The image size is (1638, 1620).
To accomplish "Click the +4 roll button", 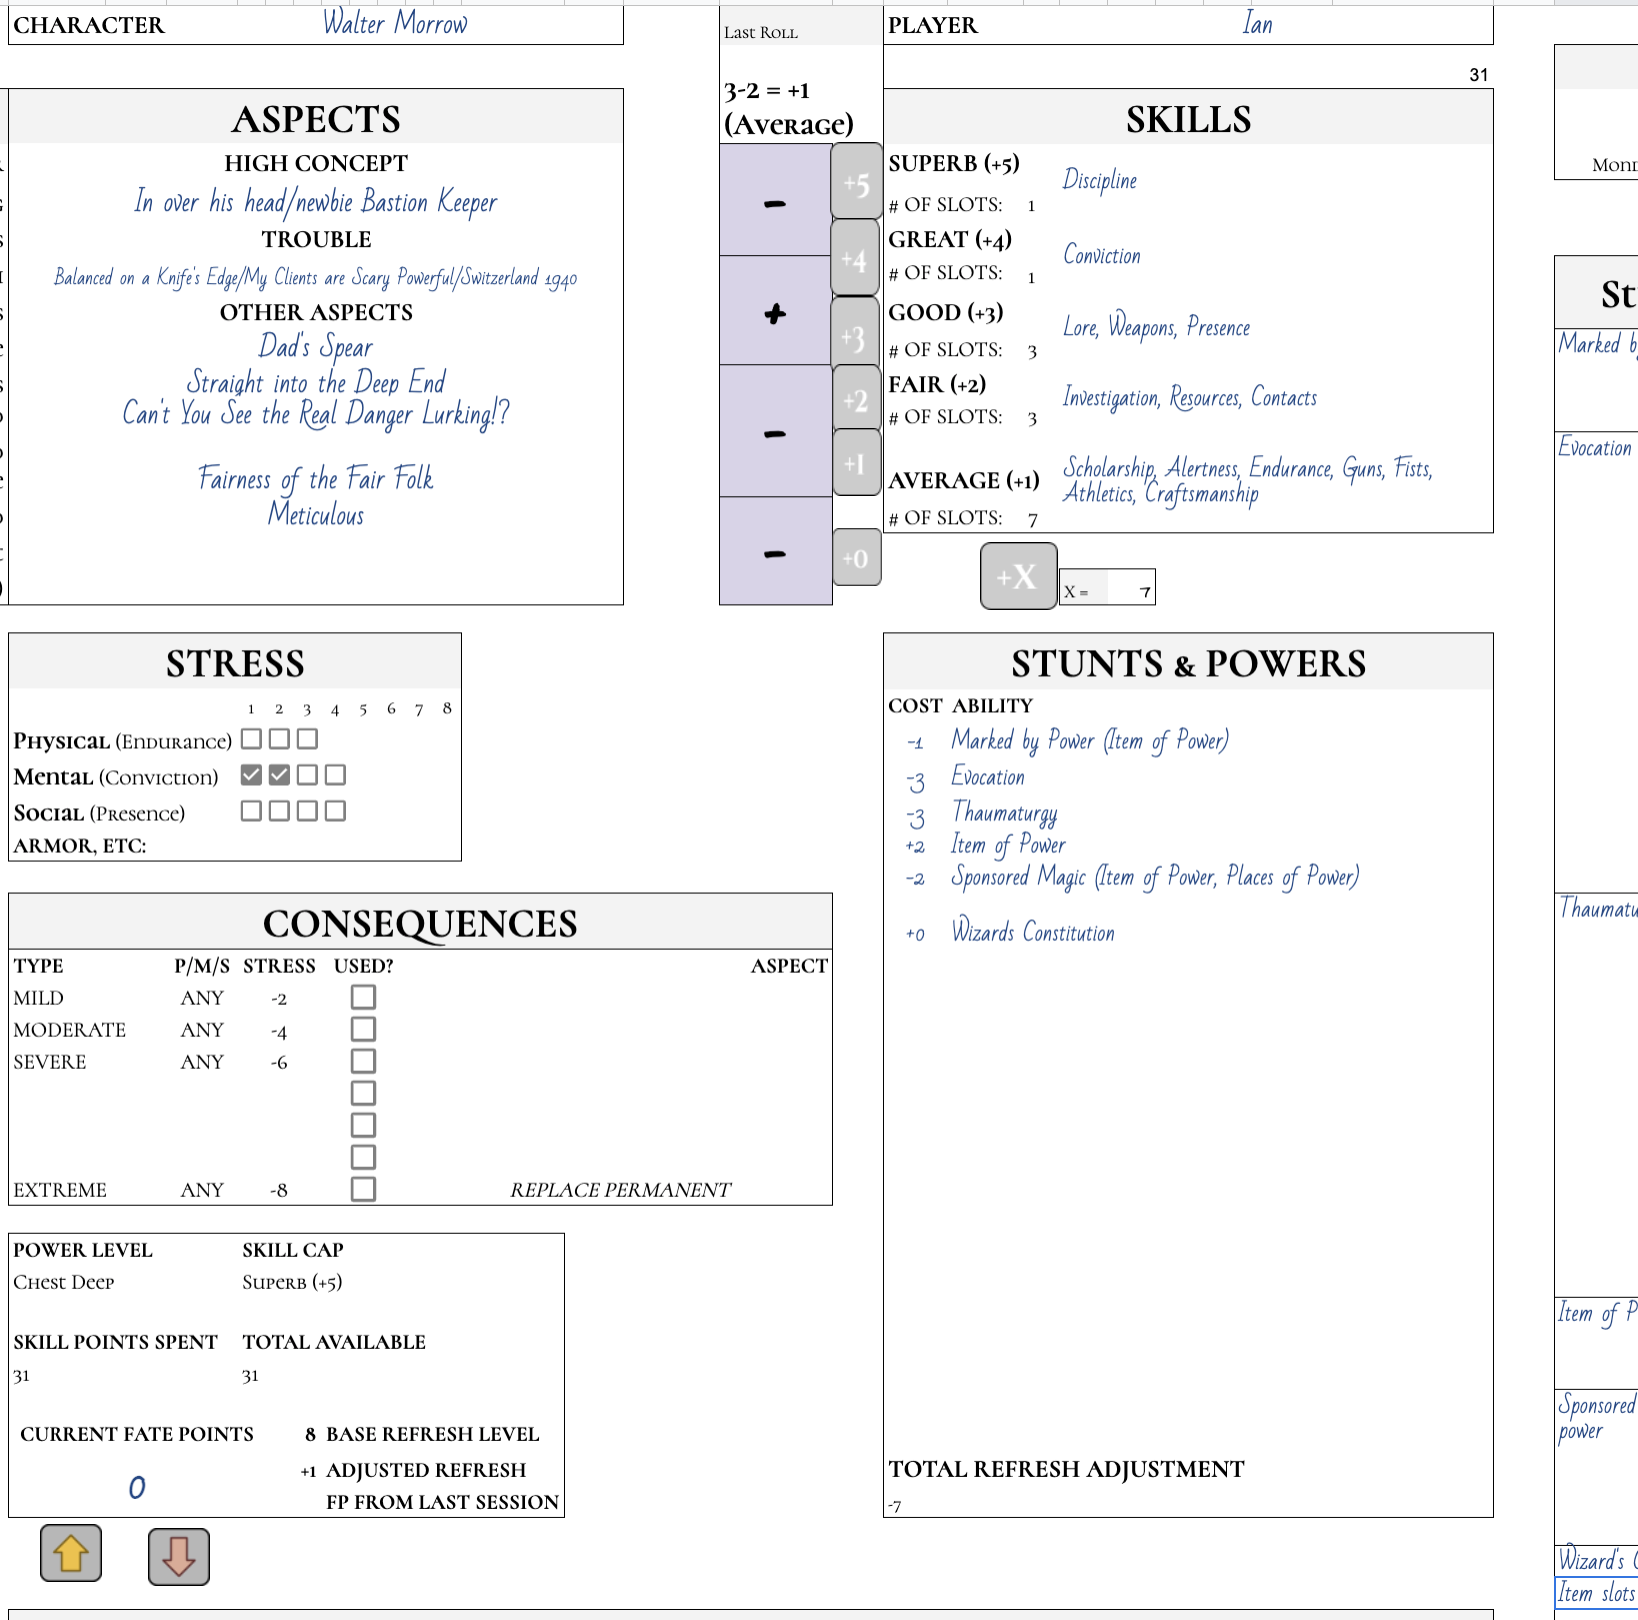I will pos(856,258).
